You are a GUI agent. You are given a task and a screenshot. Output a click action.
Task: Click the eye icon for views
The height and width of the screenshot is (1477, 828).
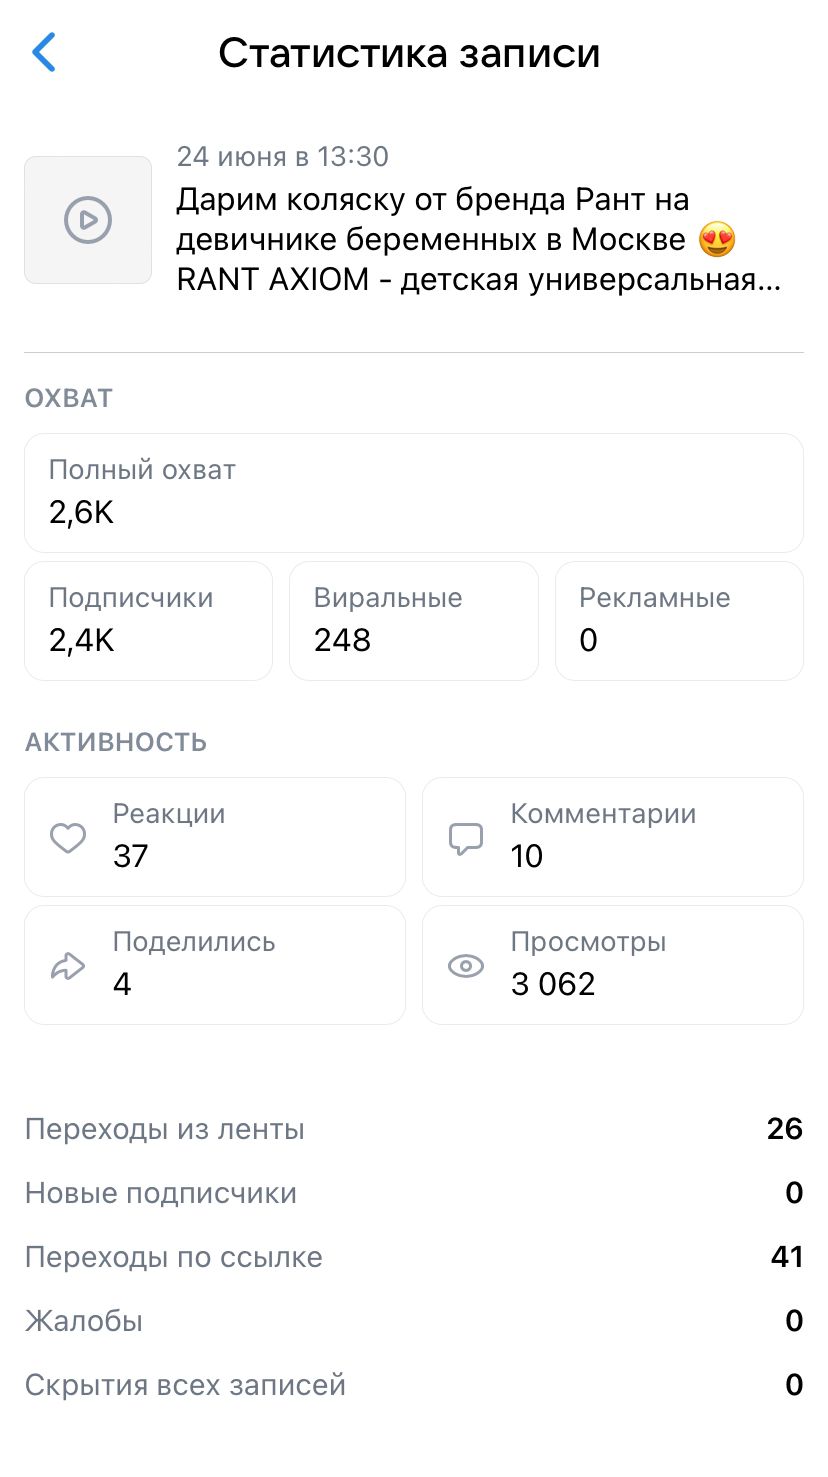[466, 966]
